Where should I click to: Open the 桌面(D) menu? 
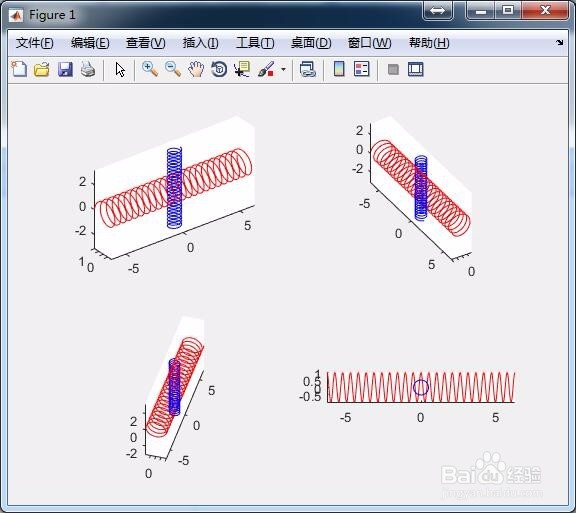[311, 43]
